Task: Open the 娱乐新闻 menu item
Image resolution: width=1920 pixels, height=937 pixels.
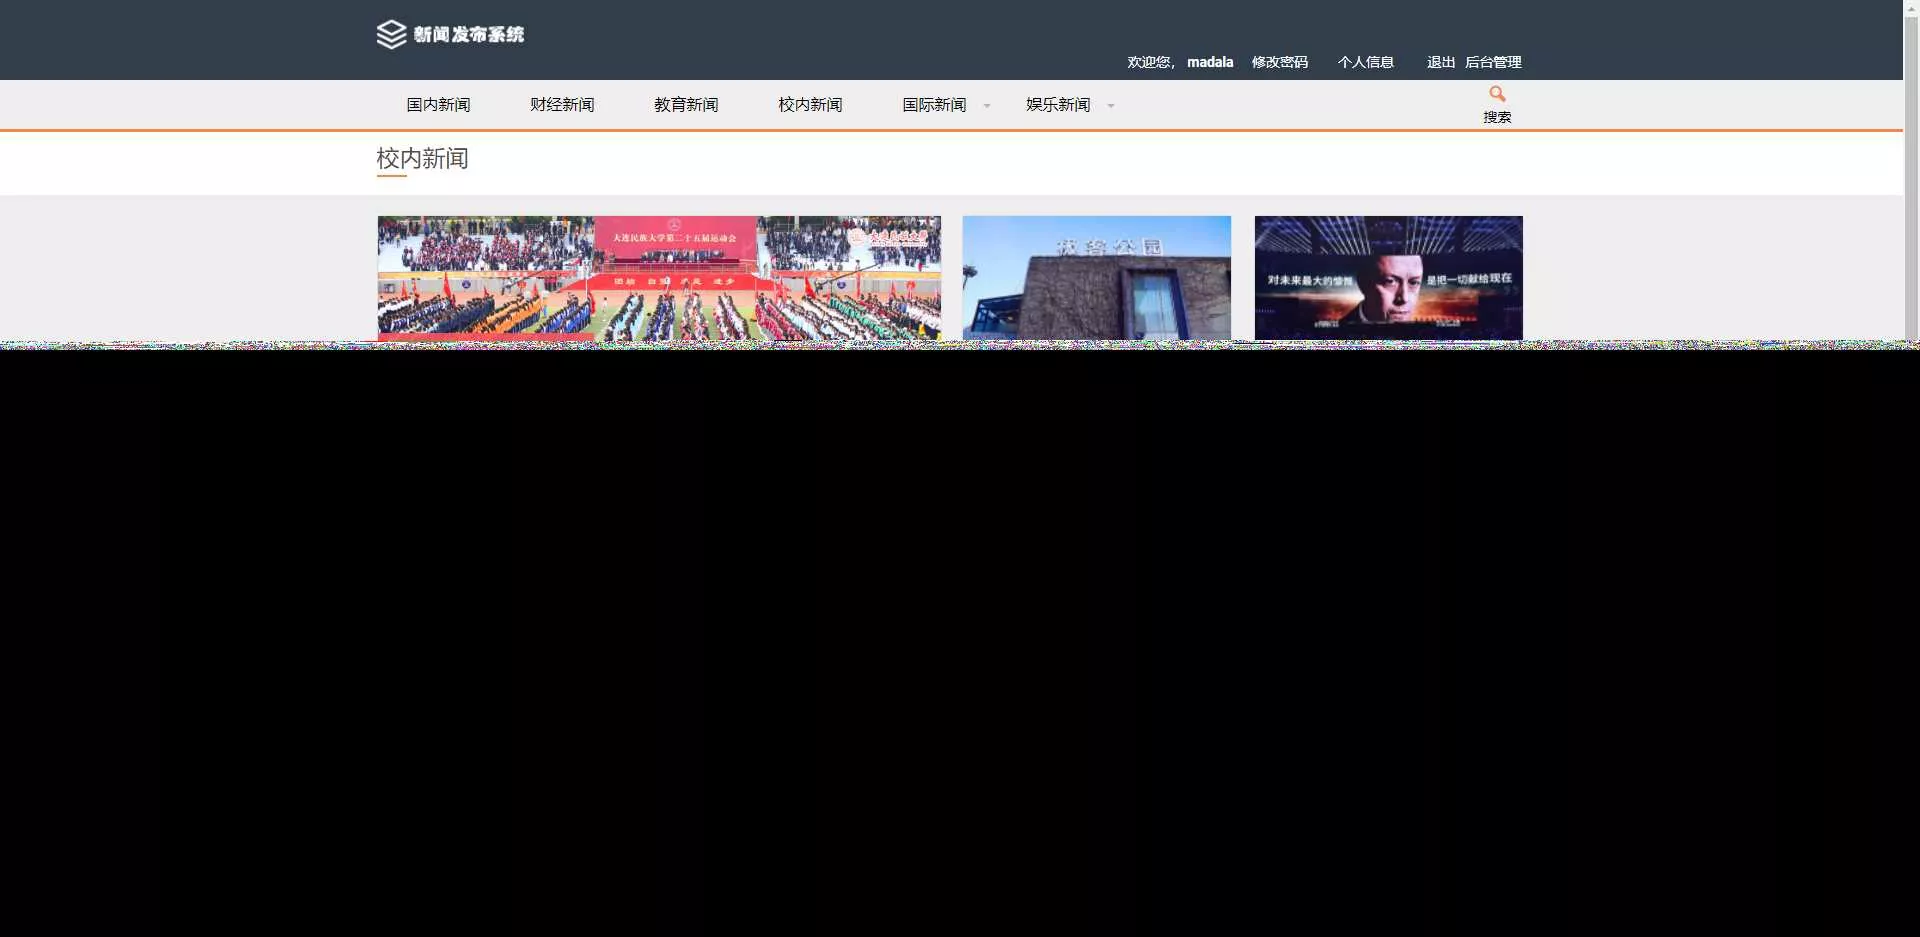Action: click(x=1058, y=105)
